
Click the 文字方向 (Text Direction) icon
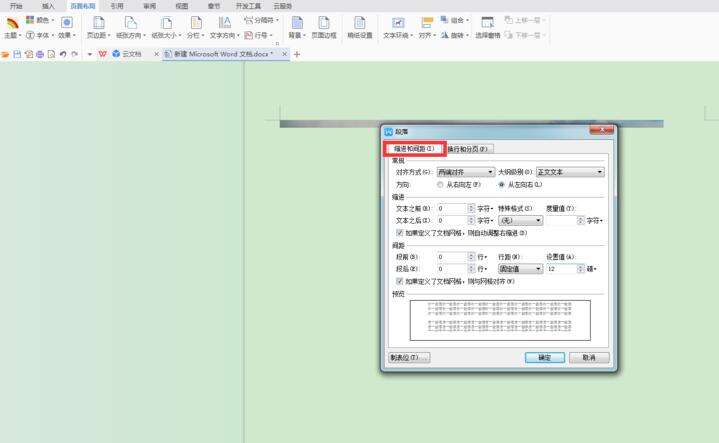tap(224, 23)
